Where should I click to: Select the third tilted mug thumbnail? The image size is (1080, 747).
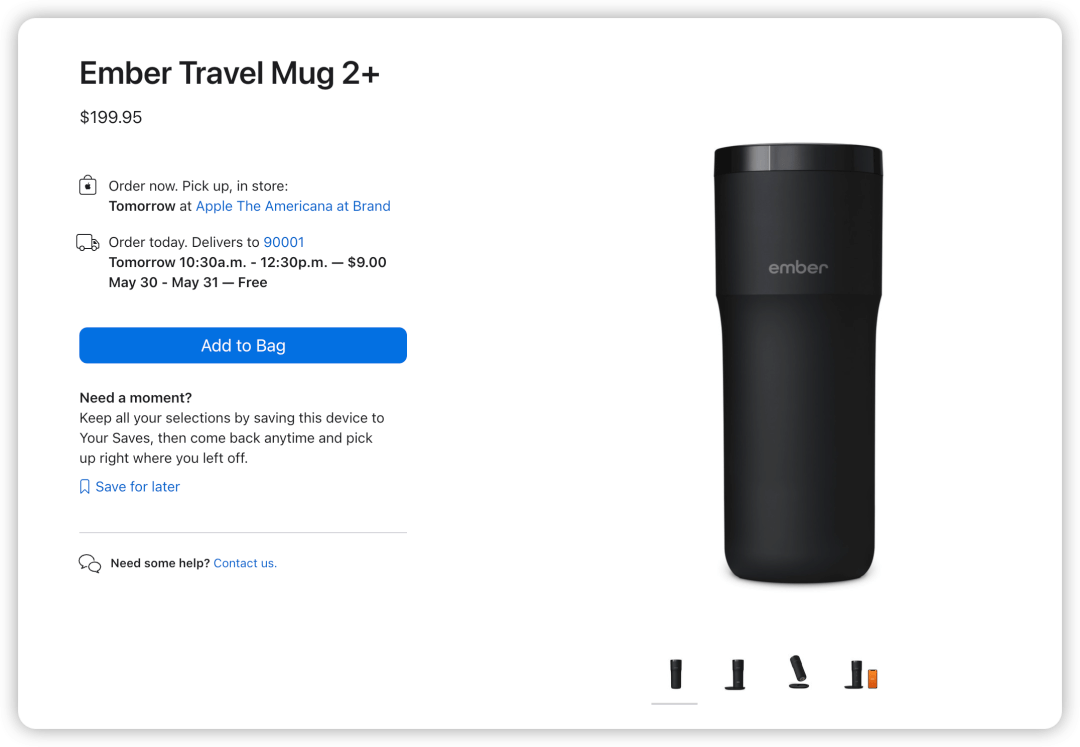(798, 672)
